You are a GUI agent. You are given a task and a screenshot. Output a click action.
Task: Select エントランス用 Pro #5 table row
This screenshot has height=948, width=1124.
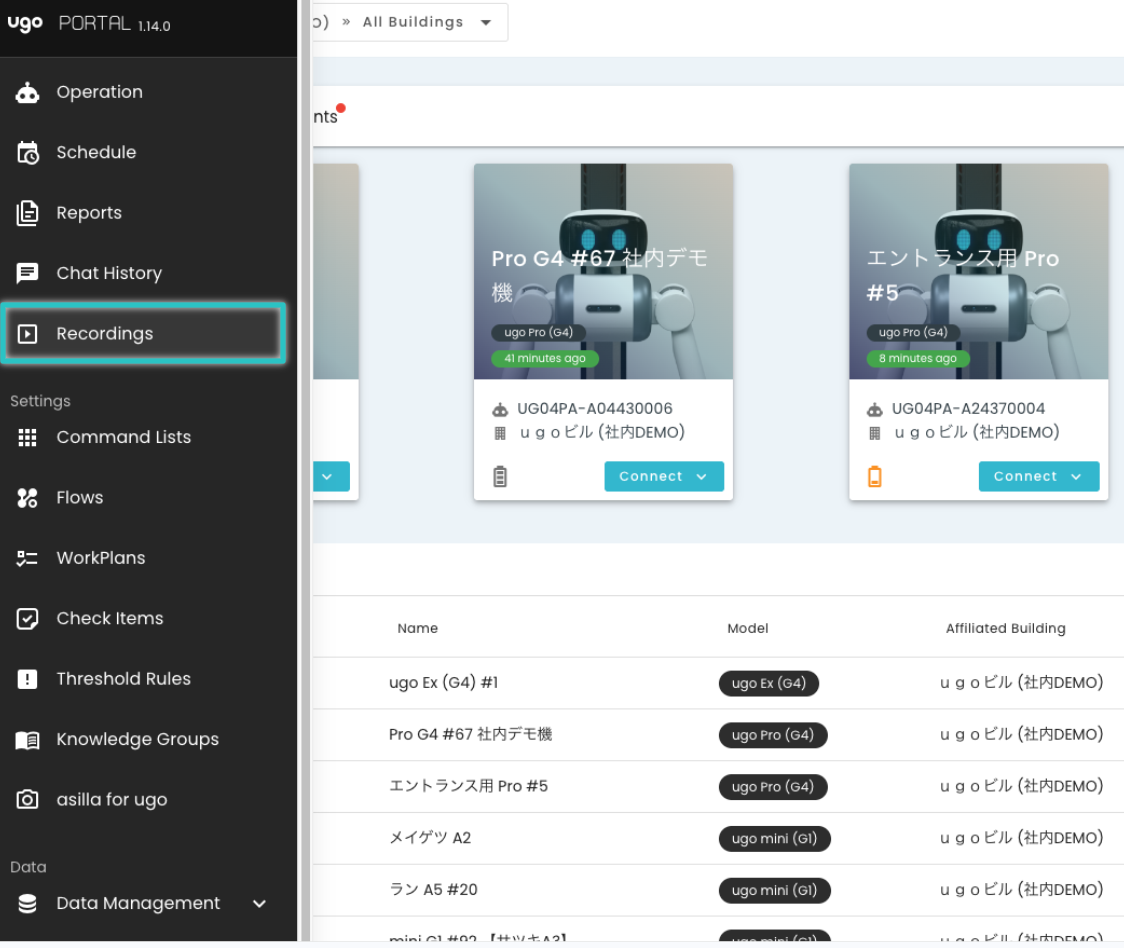tap(718, 787)
